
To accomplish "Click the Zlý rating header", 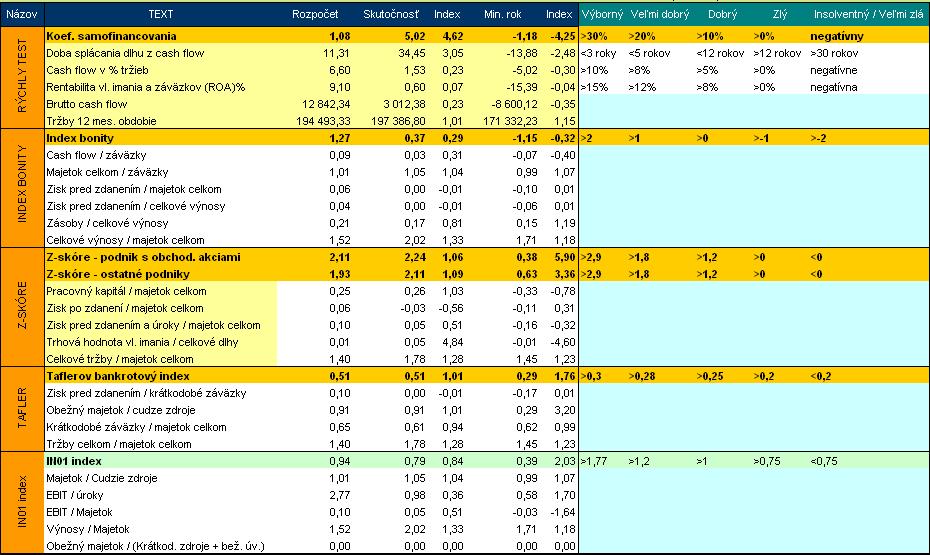I will 779,14.
